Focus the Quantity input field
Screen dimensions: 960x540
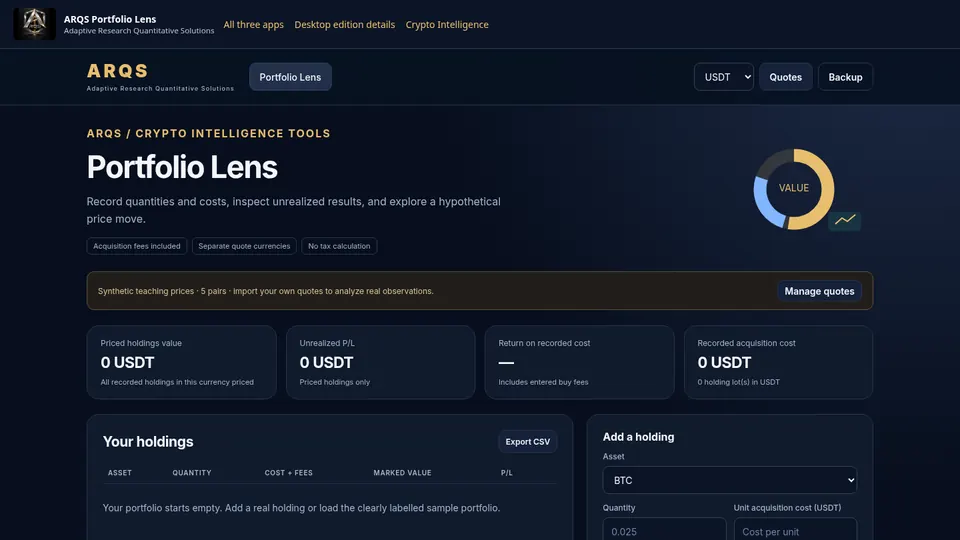[664, 531]
